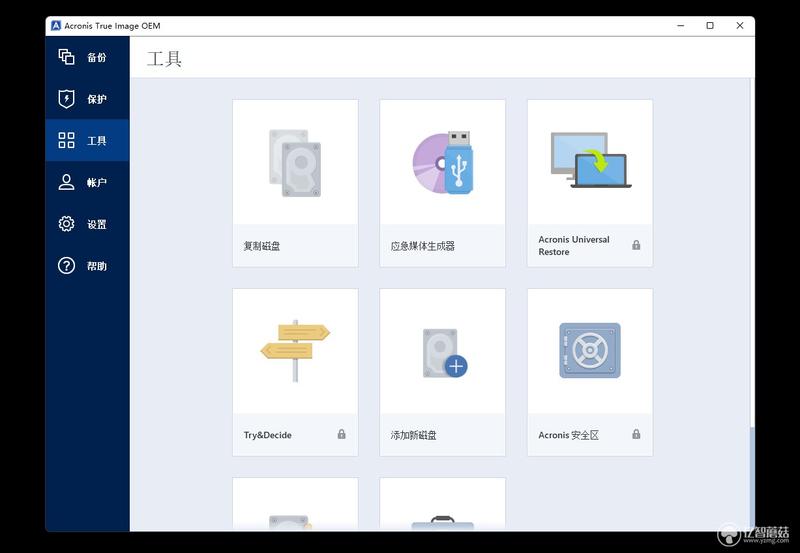
Task: Click the hard drive with plus icon
Action: (x=444, y=353)
